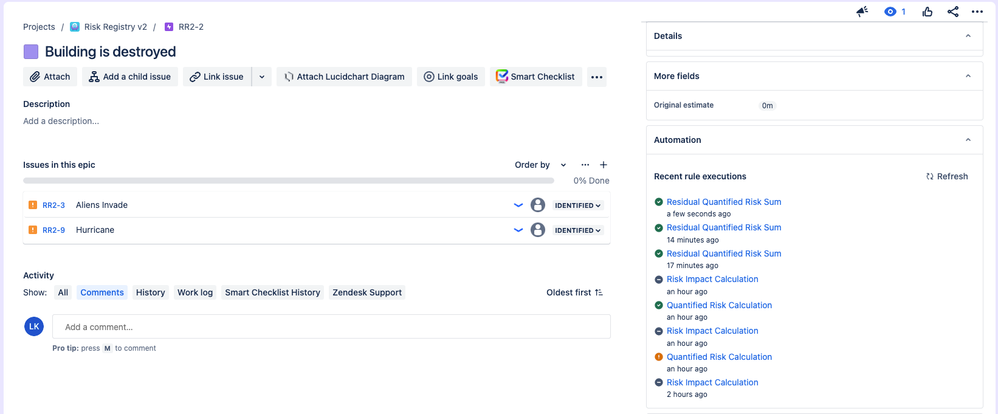Collapse the More fields panel
998x414 pixels.
pyautogui.click(x=968, y=76)
